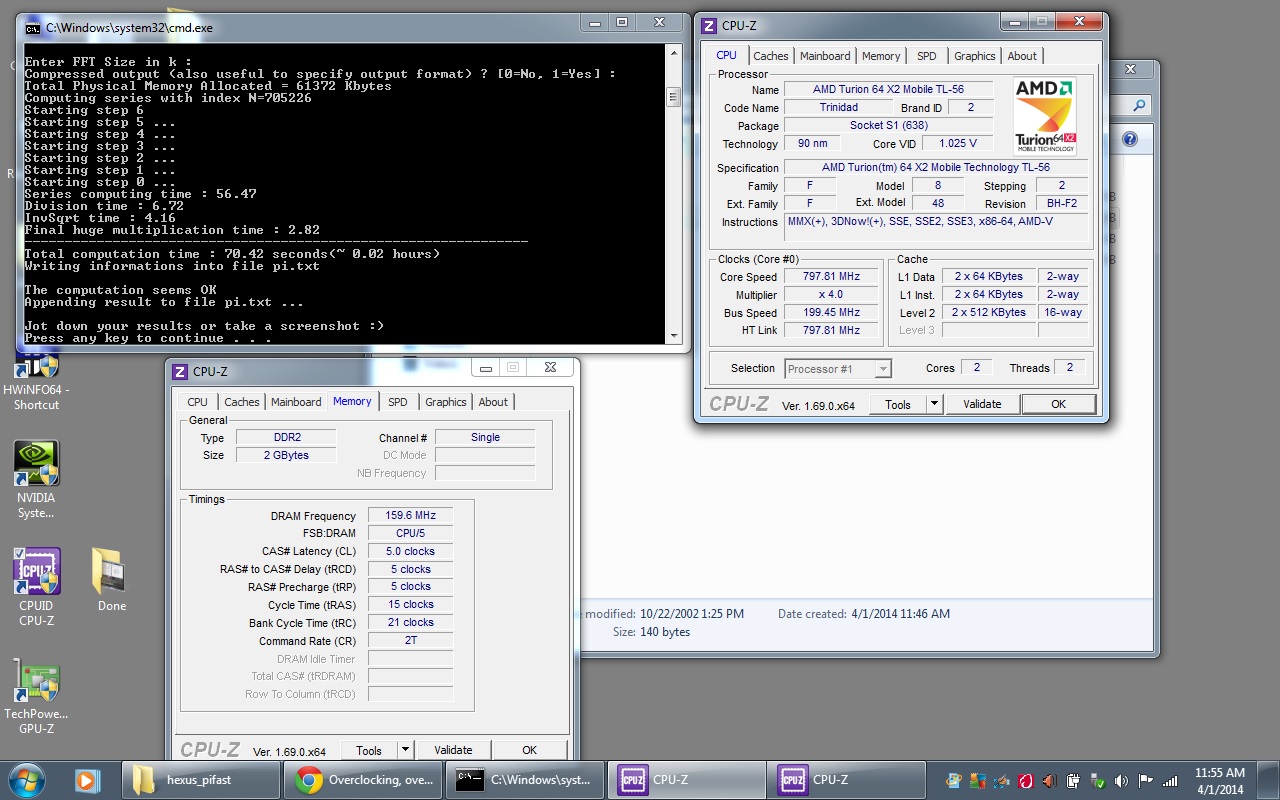Expand Tools dropdown arrow in CPU window

click(934, 404)
